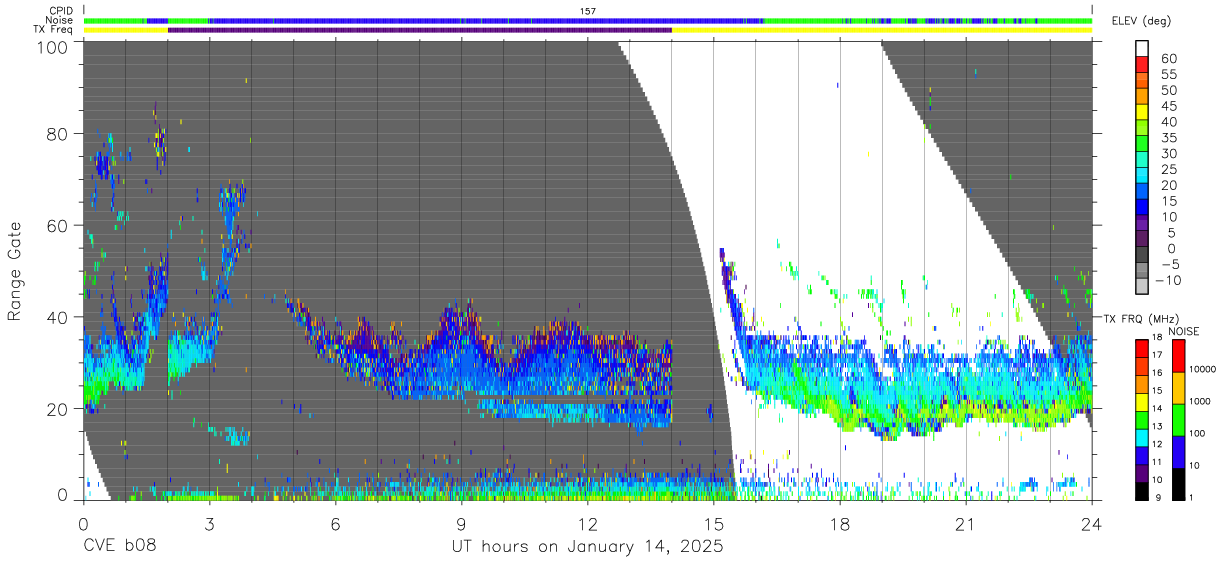Click the 'CPID' label above the plot
The height and width of the screenshot is (567, 1228).
point(60,11)
